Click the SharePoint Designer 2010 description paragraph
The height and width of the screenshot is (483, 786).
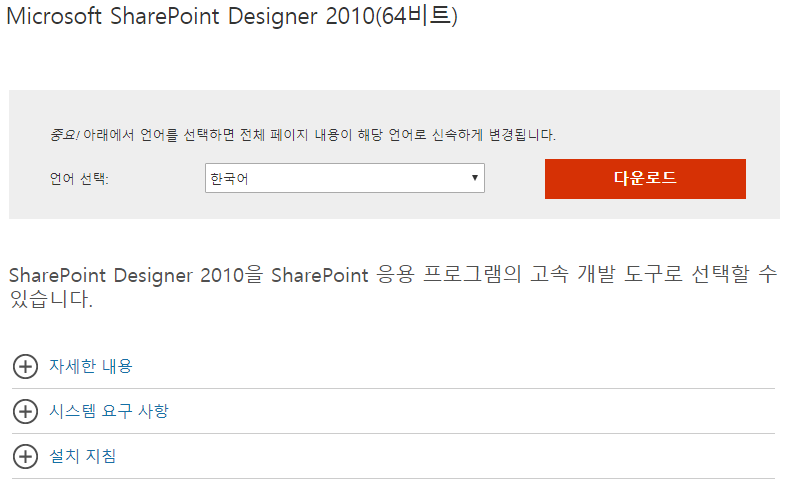tap(393, 287)
